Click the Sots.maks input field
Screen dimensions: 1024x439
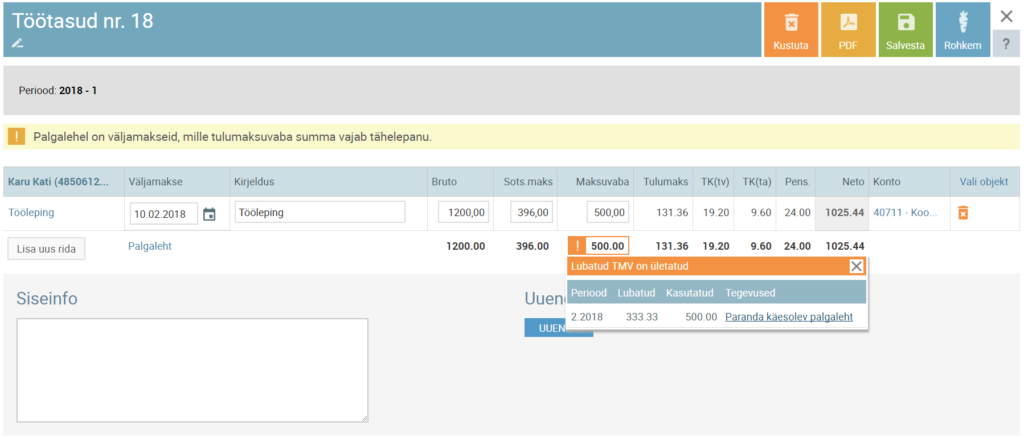tap(531, 212)
